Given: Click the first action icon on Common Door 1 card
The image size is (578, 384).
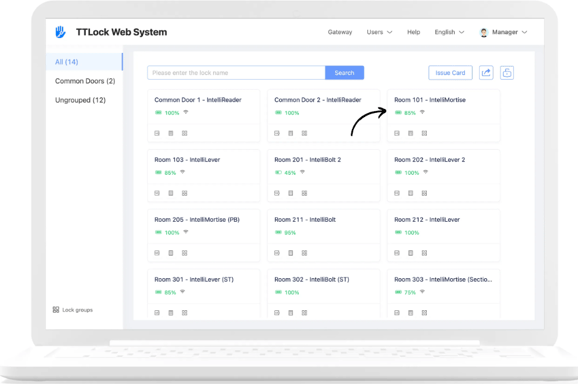Looking at the screenshot, I should [x=157, y=133].
